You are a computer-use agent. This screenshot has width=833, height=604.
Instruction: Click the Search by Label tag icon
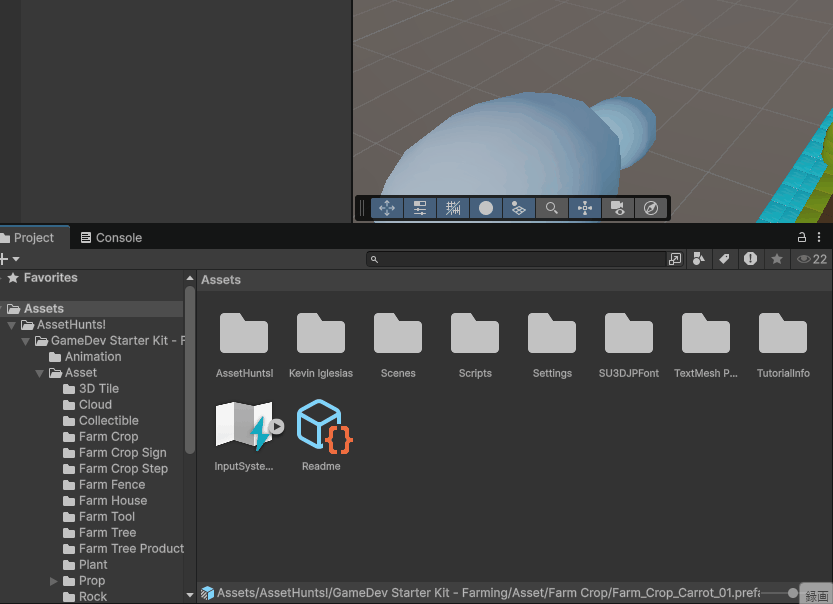(724, 259)
